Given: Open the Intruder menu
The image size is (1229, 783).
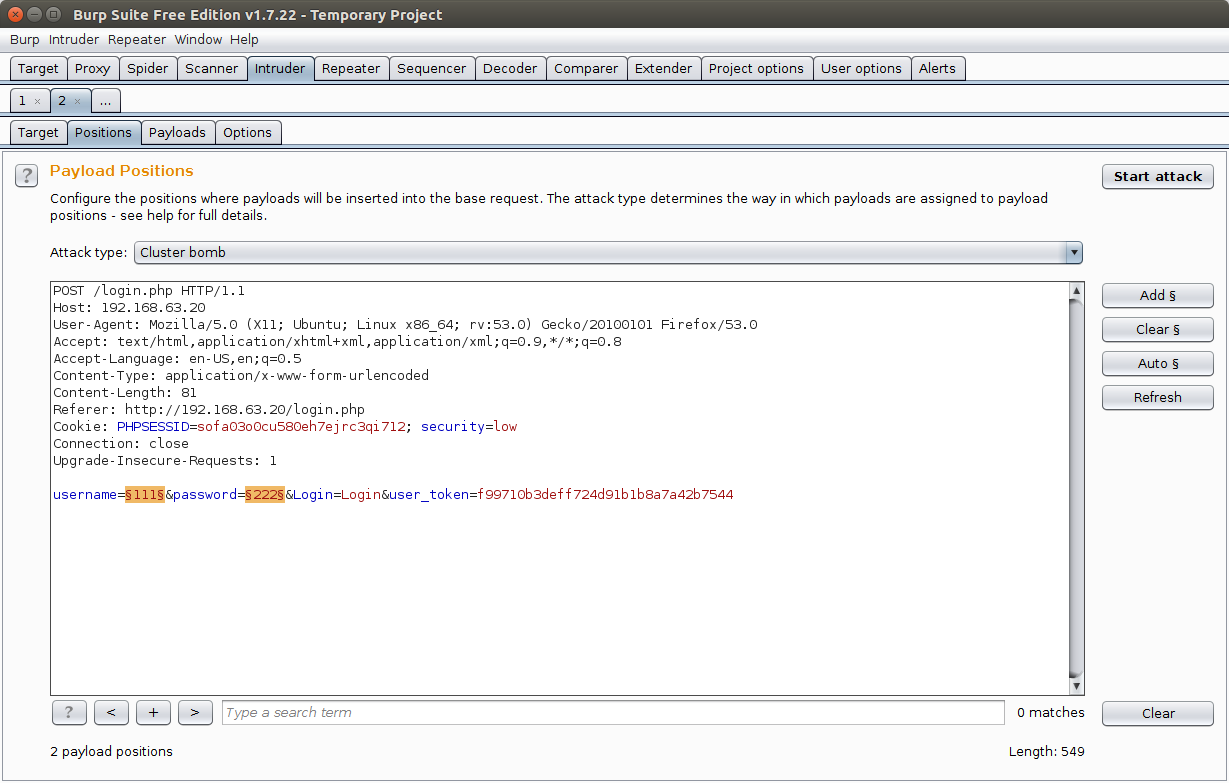Looking at the screenshot, I should (x=73, y=39).
